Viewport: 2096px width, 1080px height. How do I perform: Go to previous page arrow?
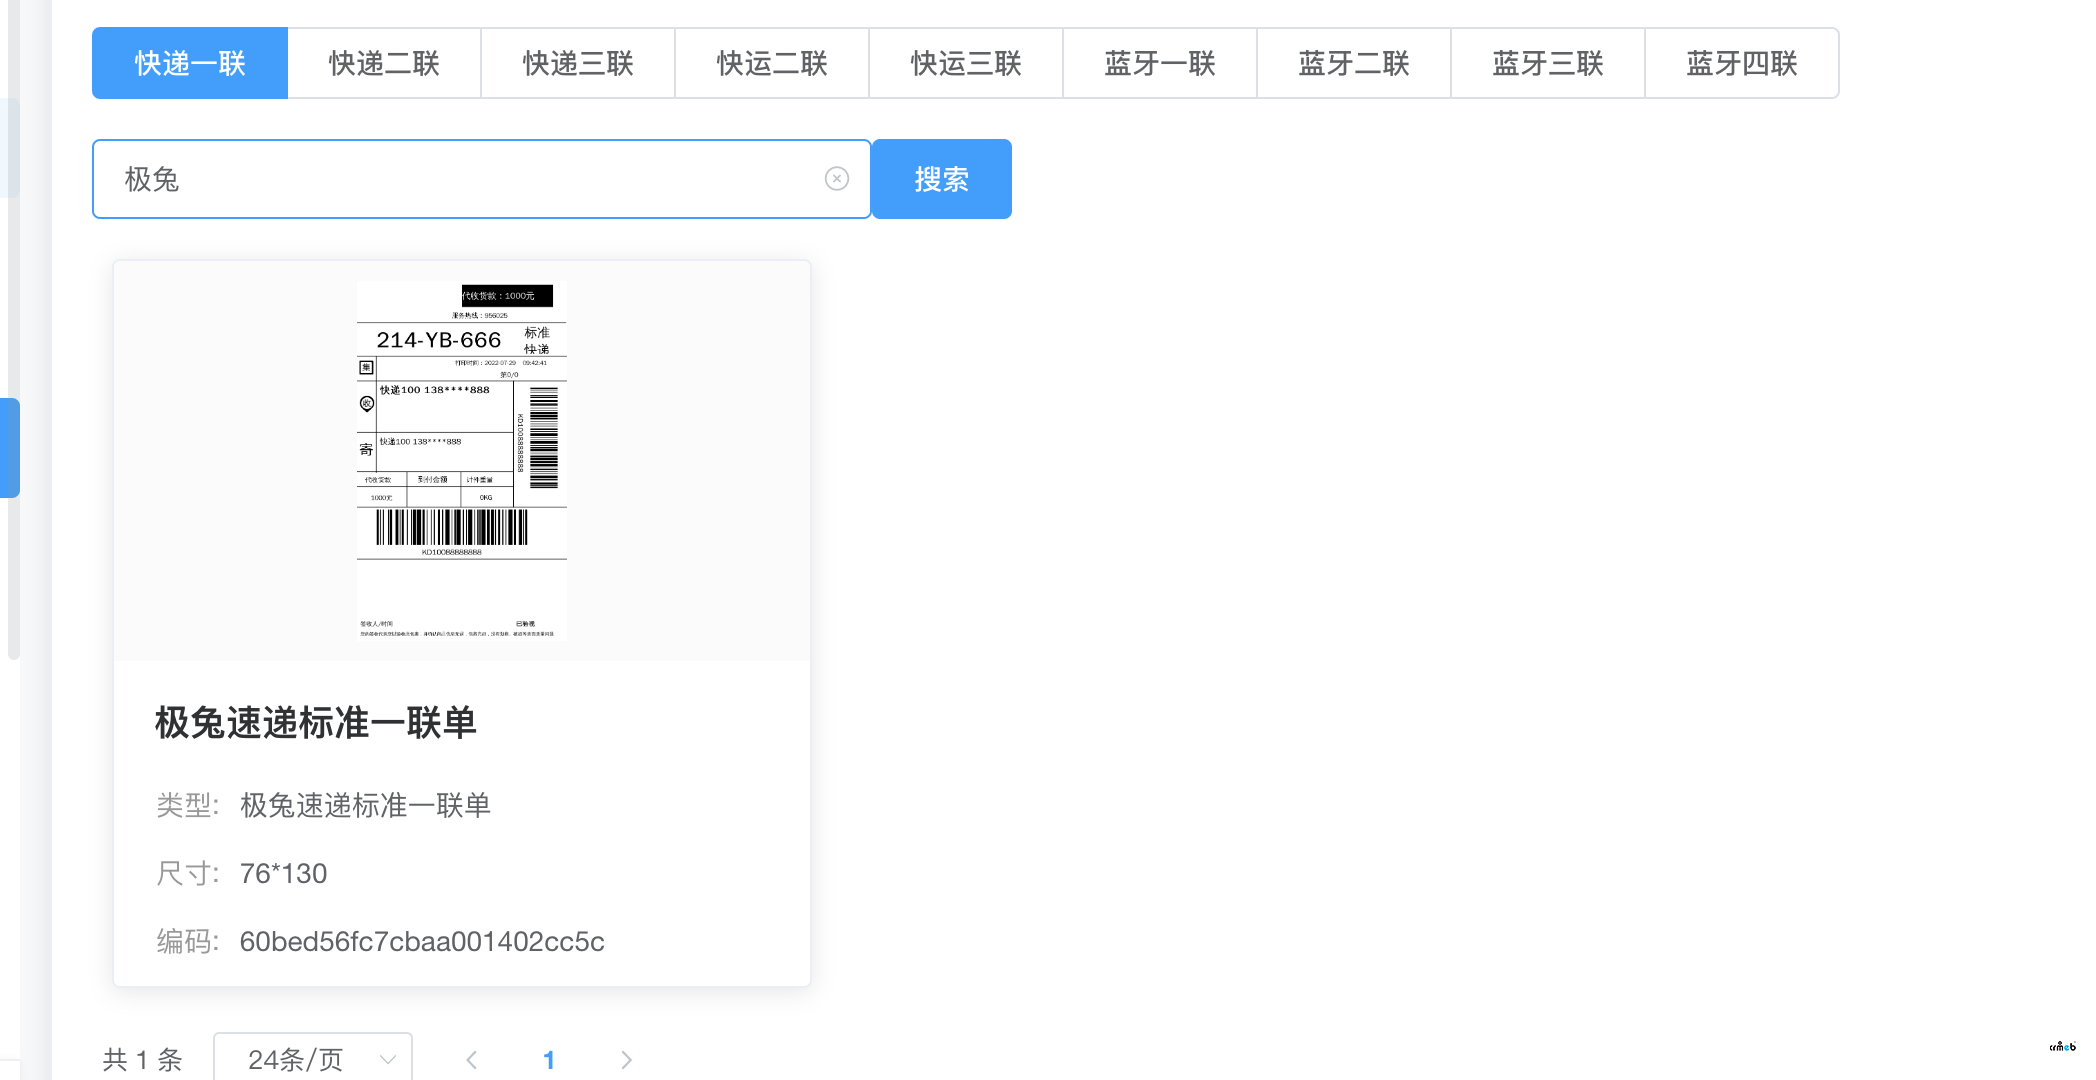[x=472, y=1059]
